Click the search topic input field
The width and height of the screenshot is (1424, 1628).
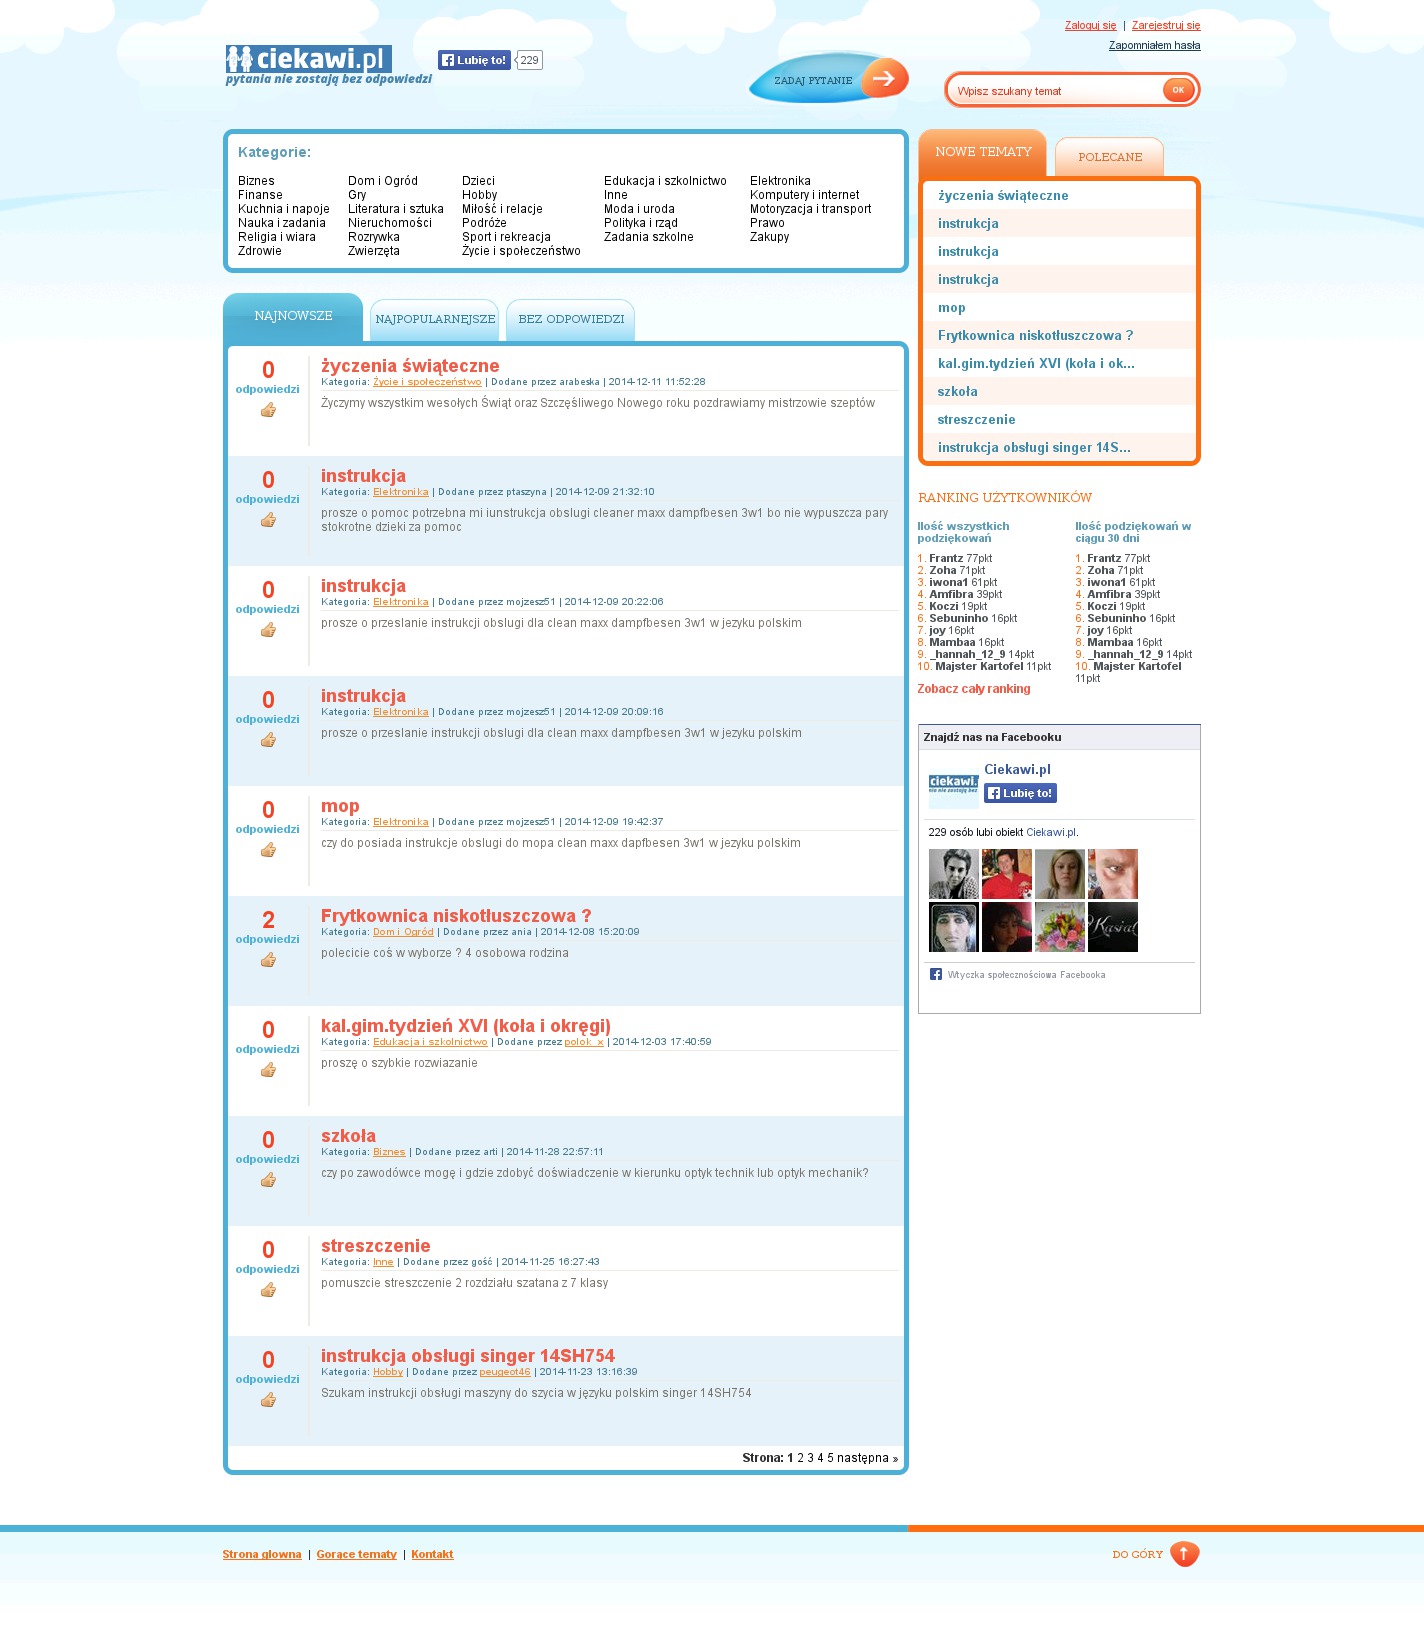click(x=1055, y=91)
